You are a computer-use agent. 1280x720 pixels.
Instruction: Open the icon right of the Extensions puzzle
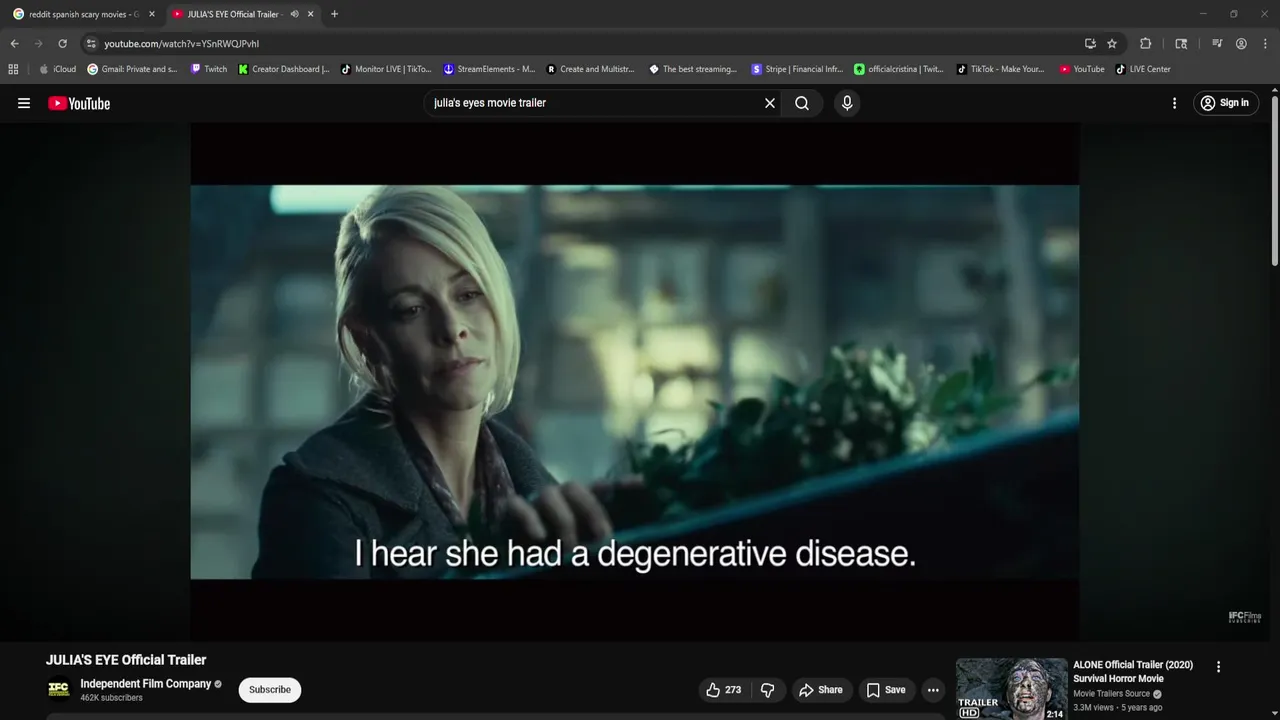coord(1181,44)
